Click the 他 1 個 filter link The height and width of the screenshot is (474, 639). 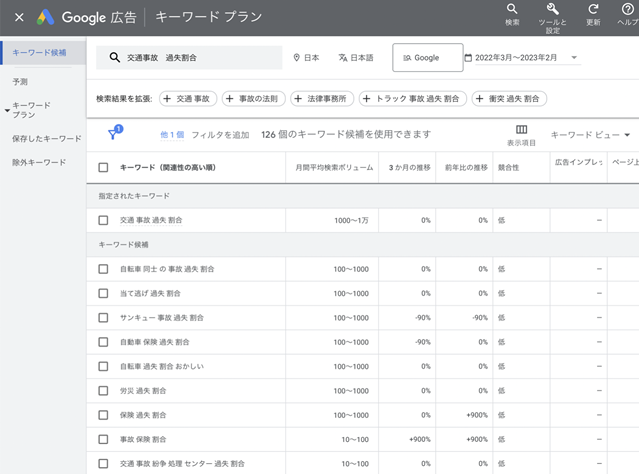tap(172, 134)
